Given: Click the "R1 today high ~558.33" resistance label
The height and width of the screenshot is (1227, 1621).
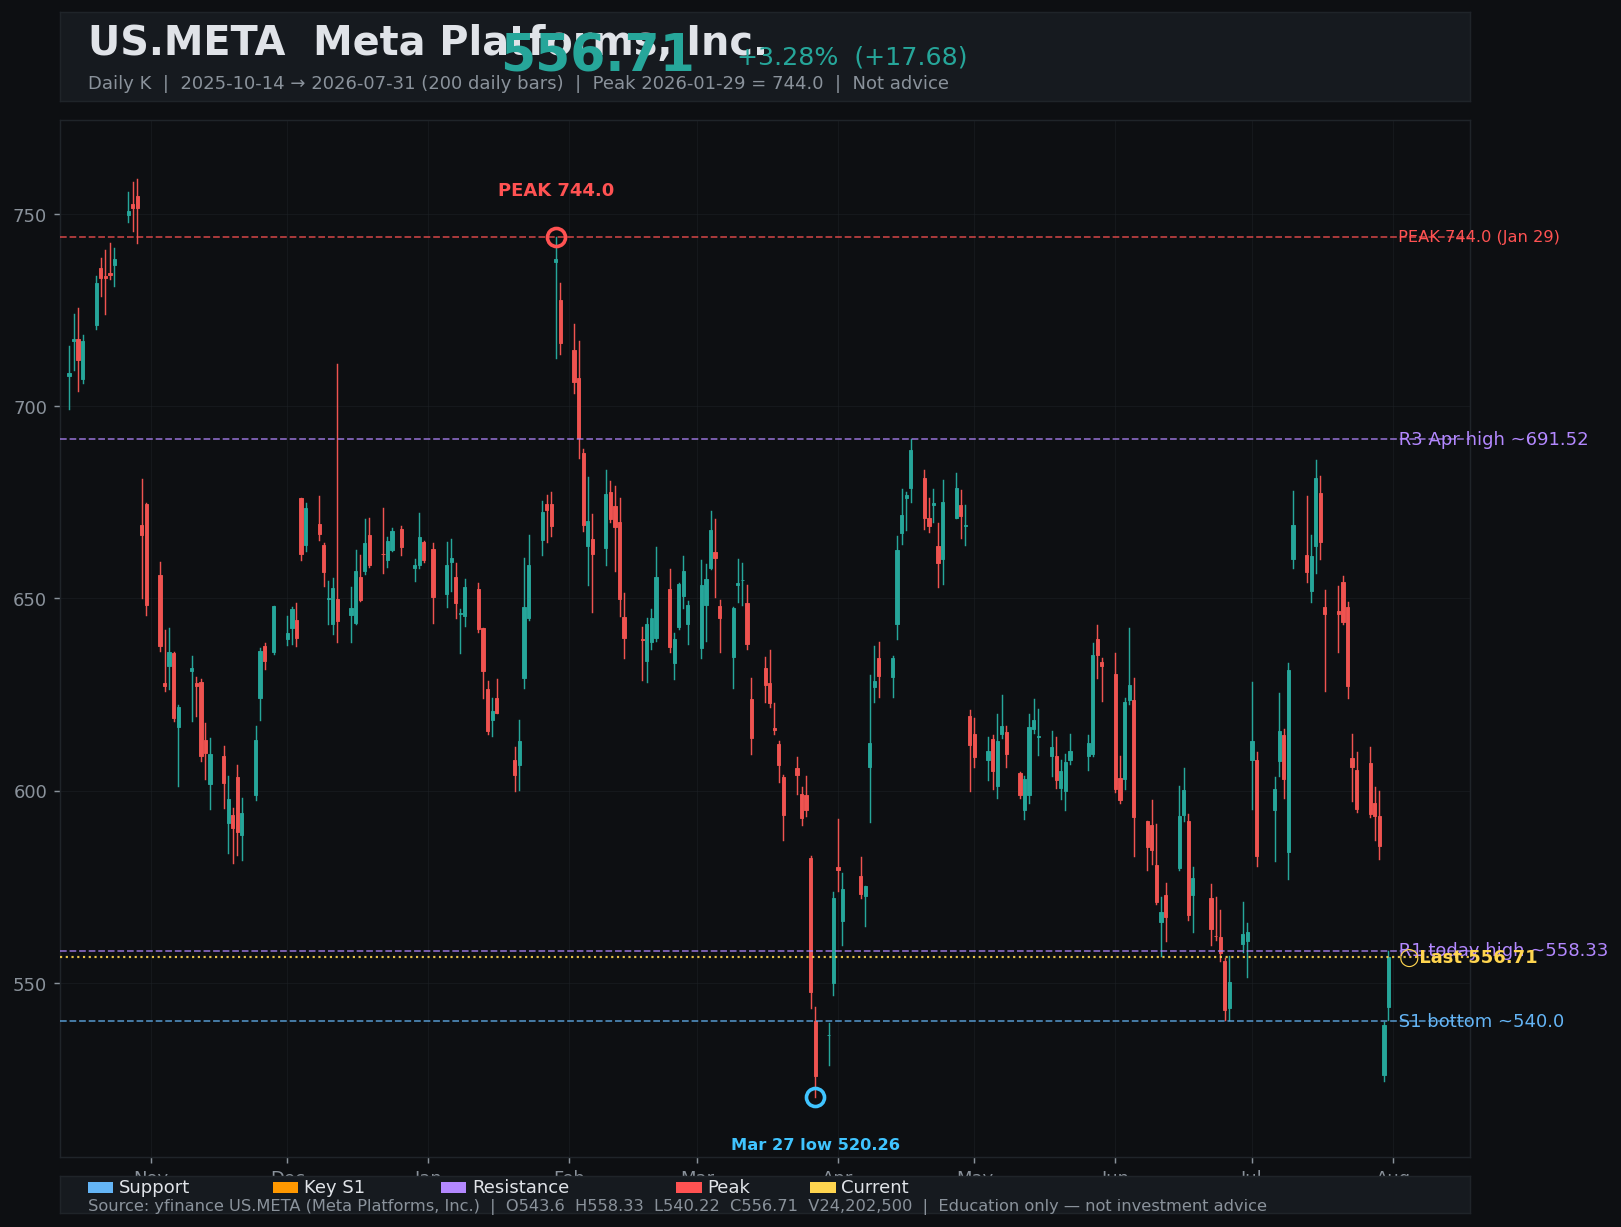Looking at the screenshot, I should pos(1503,950).
